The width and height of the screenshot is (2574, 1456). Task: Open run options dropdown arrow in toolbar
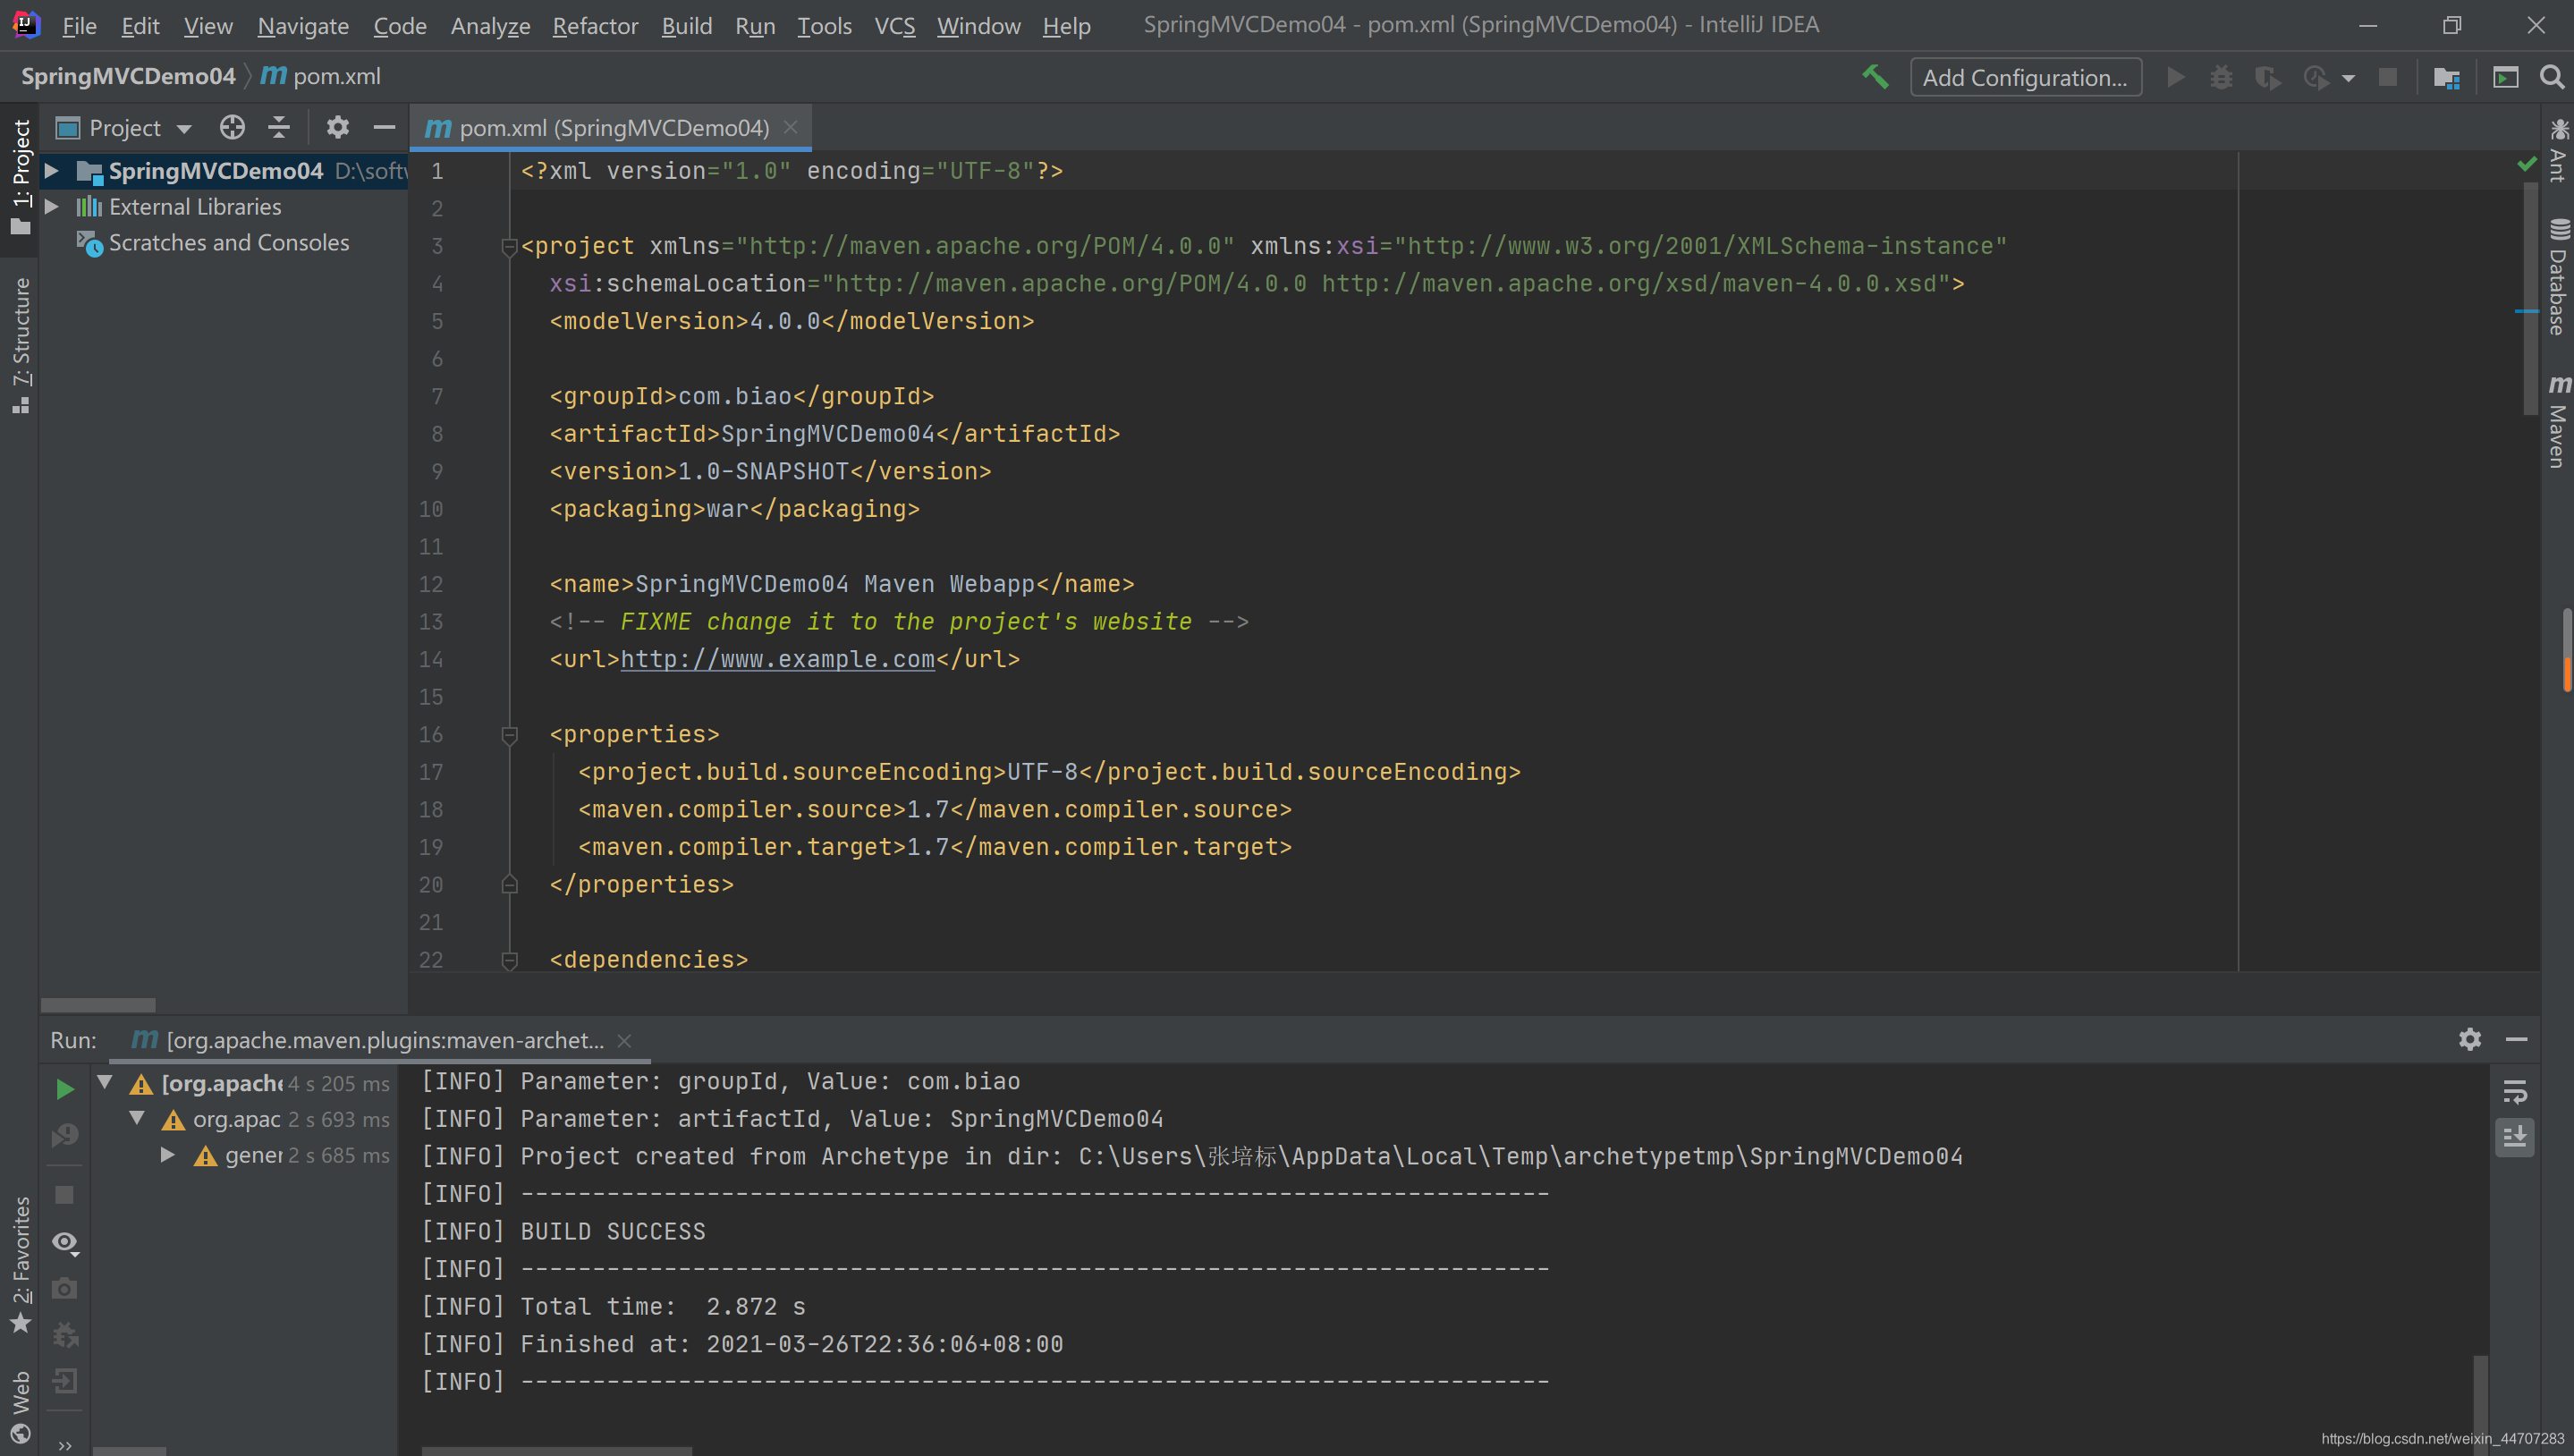(2347, 78)
